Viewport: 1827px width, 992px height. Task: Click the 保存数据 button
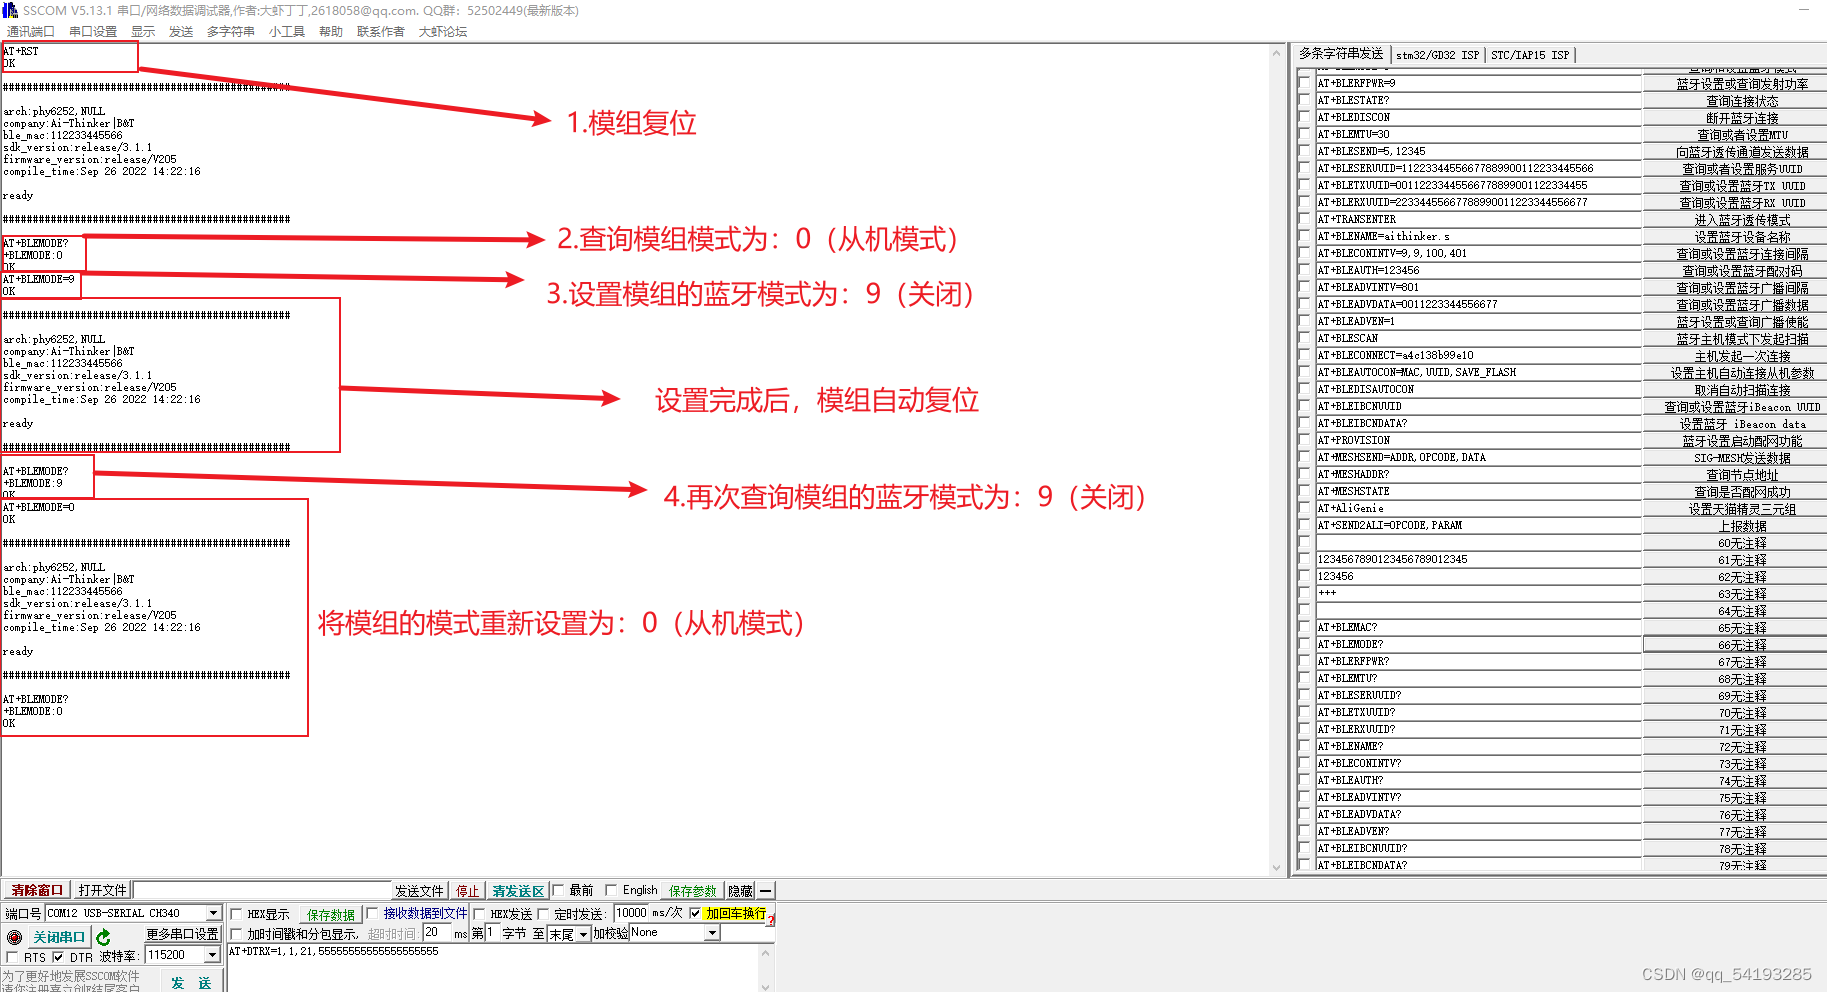331,915
